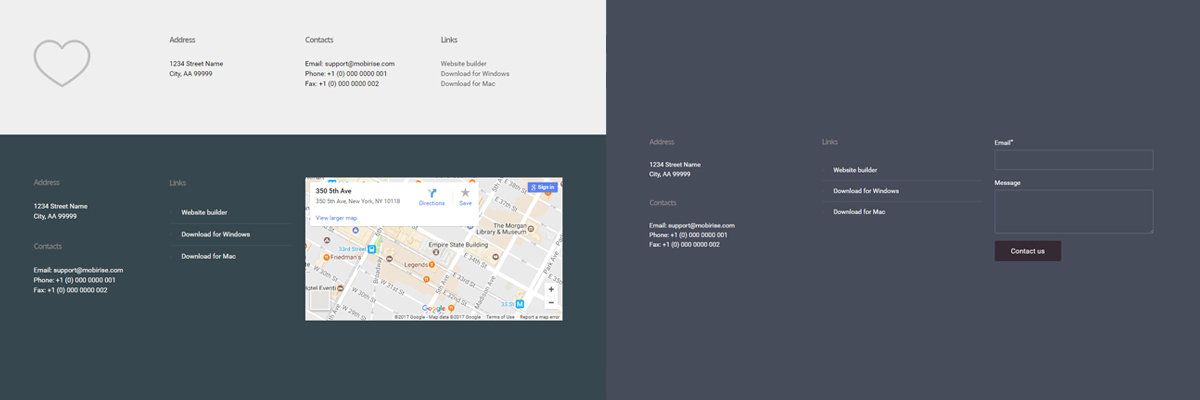The image size is (1200, 400).
Task: Open the View larger map link
Action: click(336, 217)
